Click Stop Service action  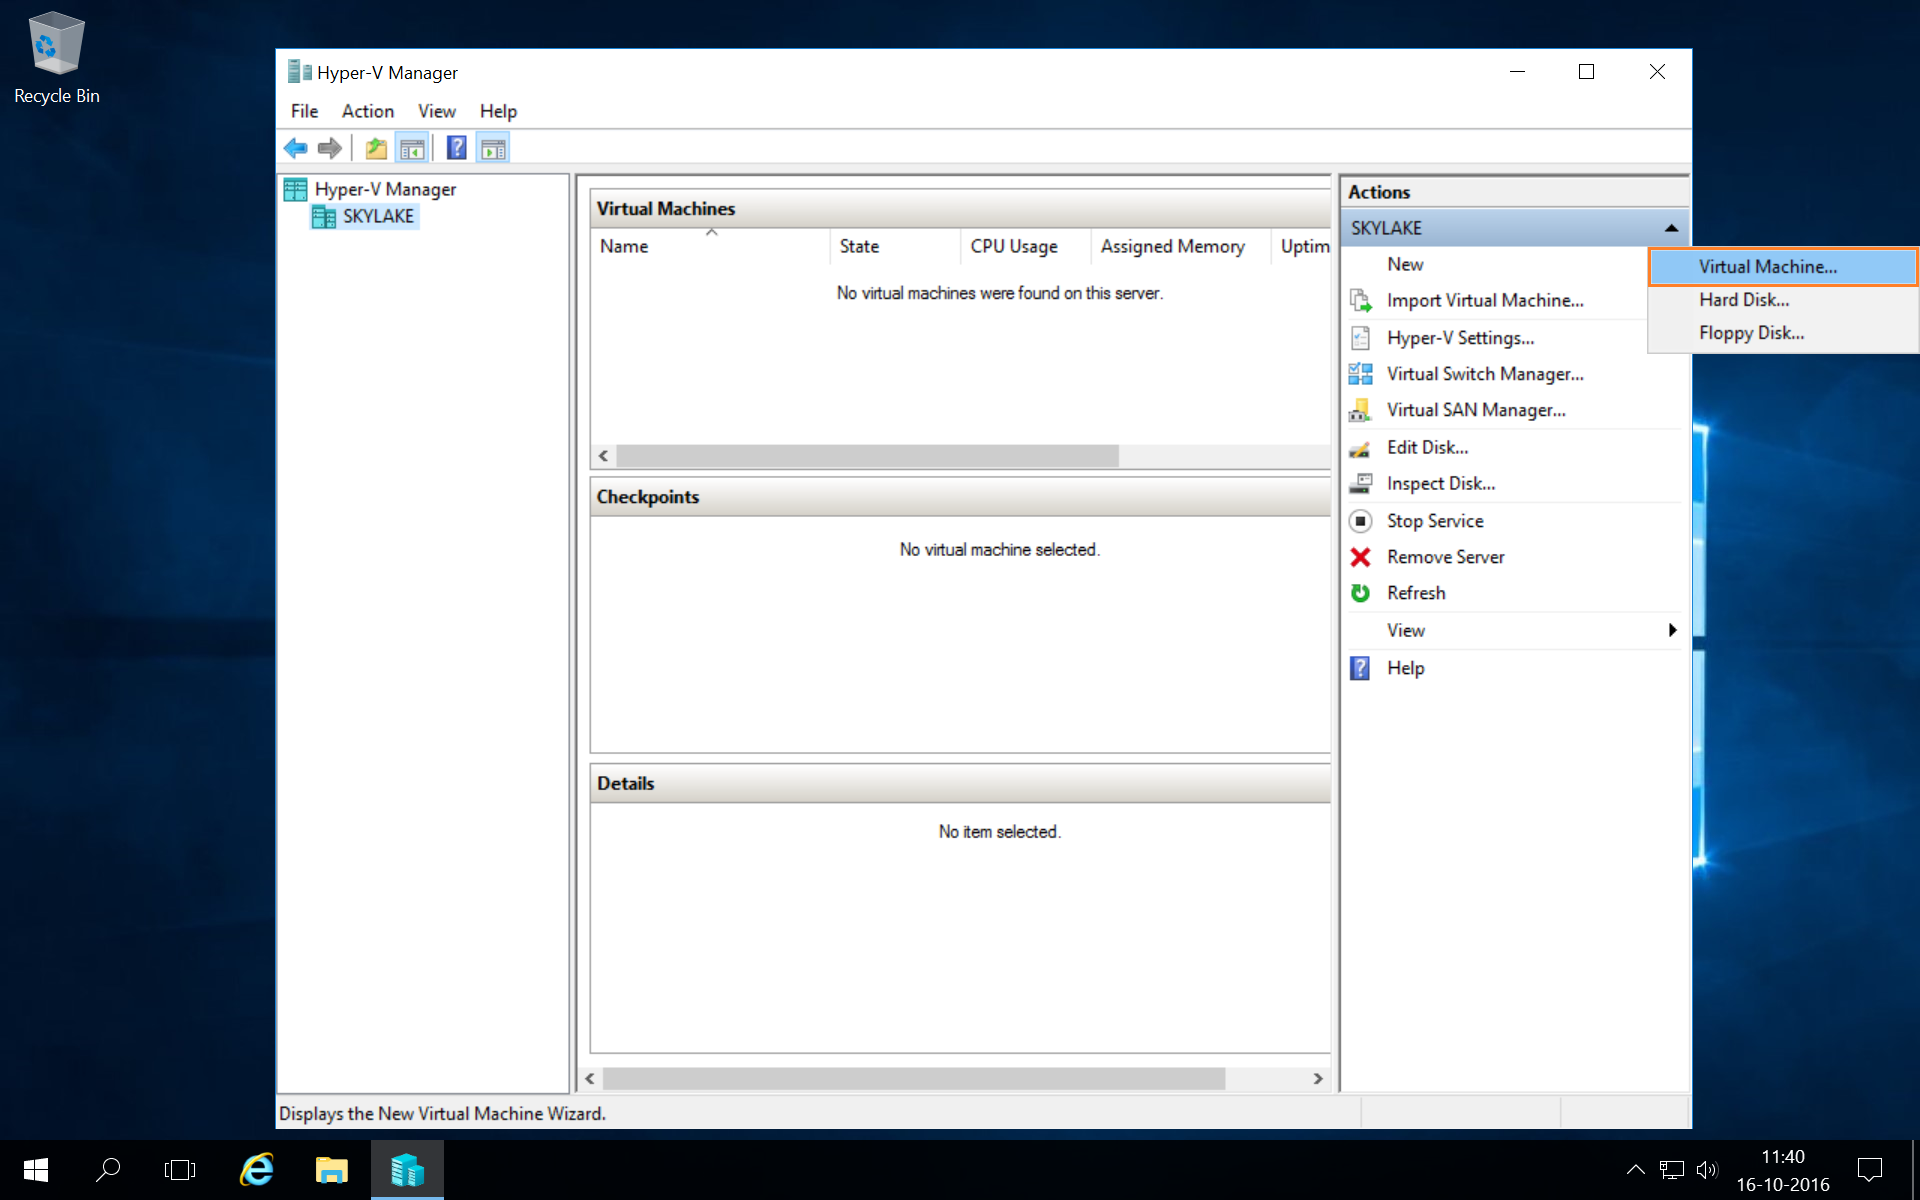(x=1435, y=521)
